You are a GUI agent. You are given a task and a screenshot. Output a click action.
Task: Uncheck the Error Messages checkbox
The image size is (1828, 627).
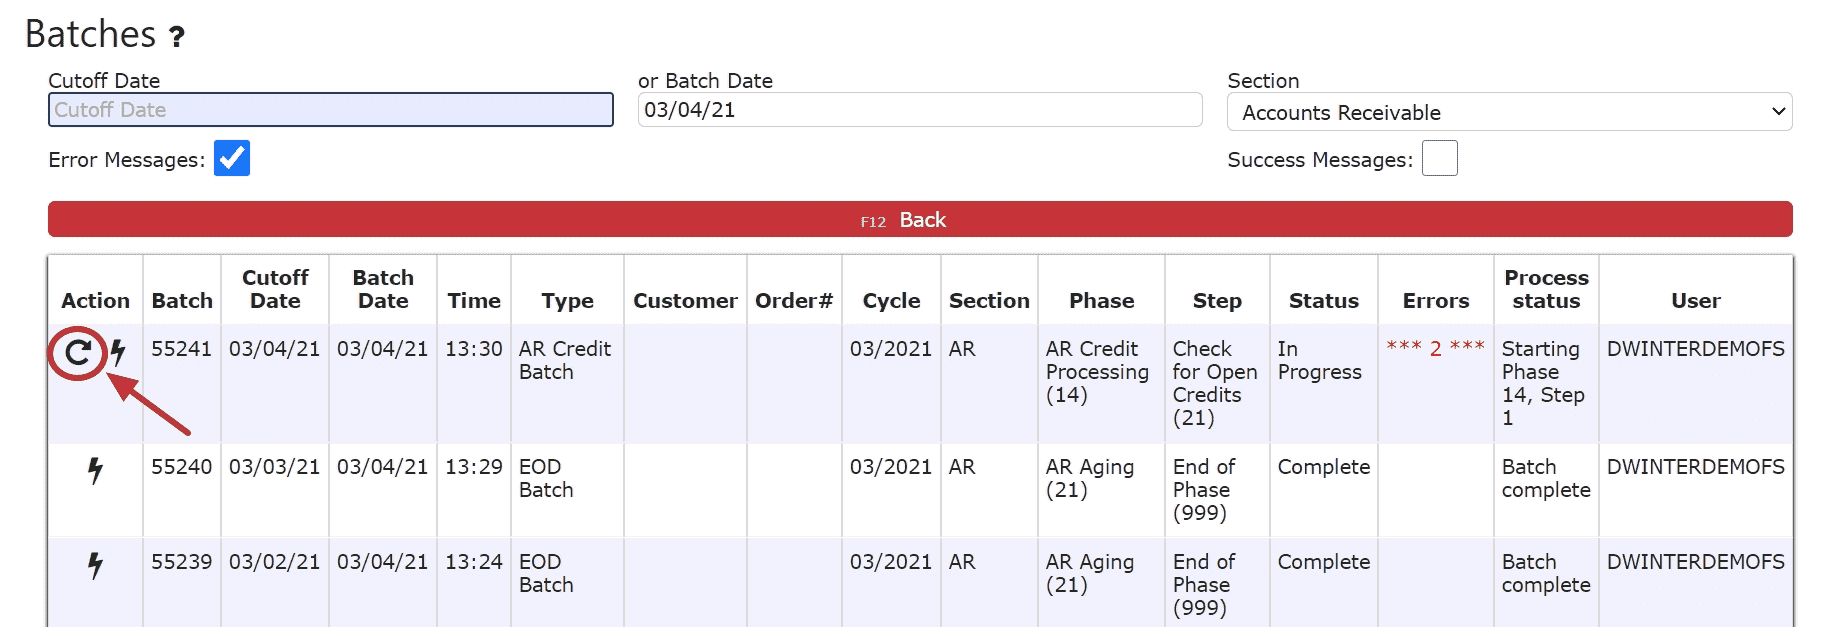(232, 158)
